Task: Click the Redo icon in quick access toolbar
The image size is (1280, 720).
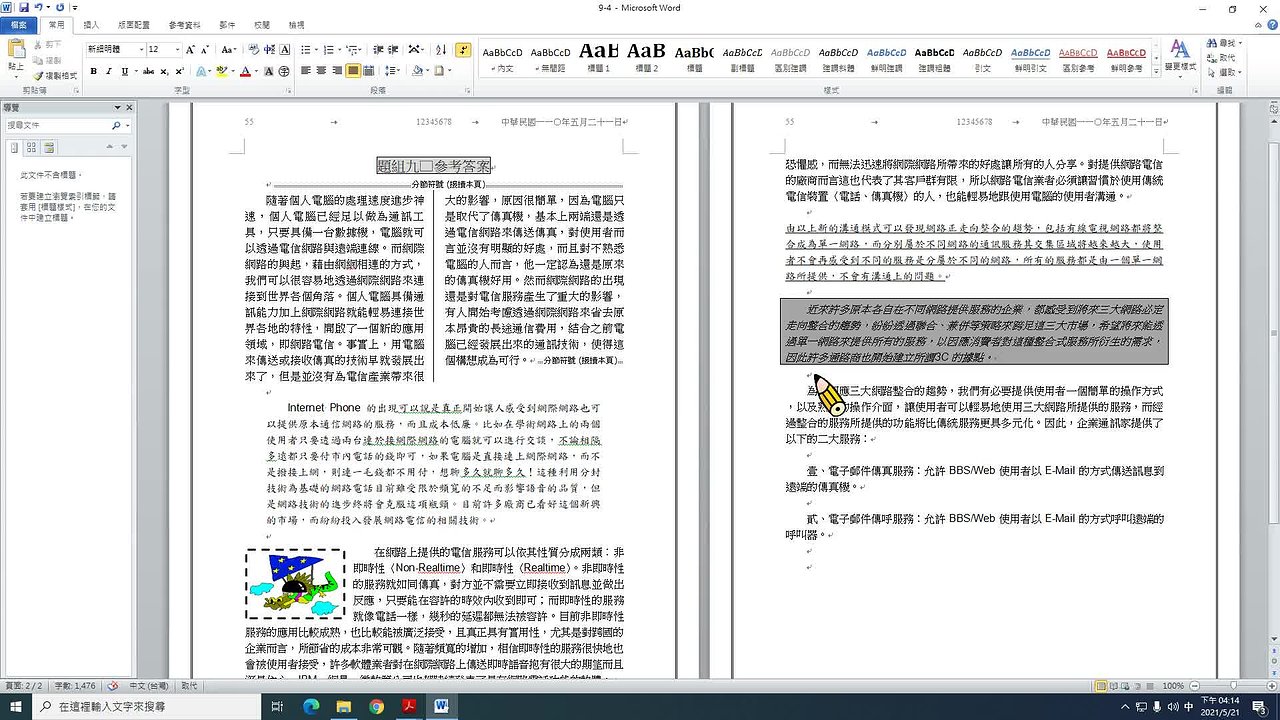Action: pyautogui.click(x=60, y=8)
